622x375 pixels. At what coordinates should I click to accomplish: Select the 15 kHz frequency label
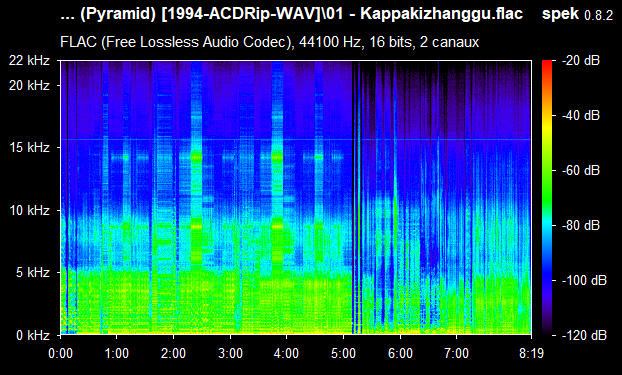[x=30, y=148]
